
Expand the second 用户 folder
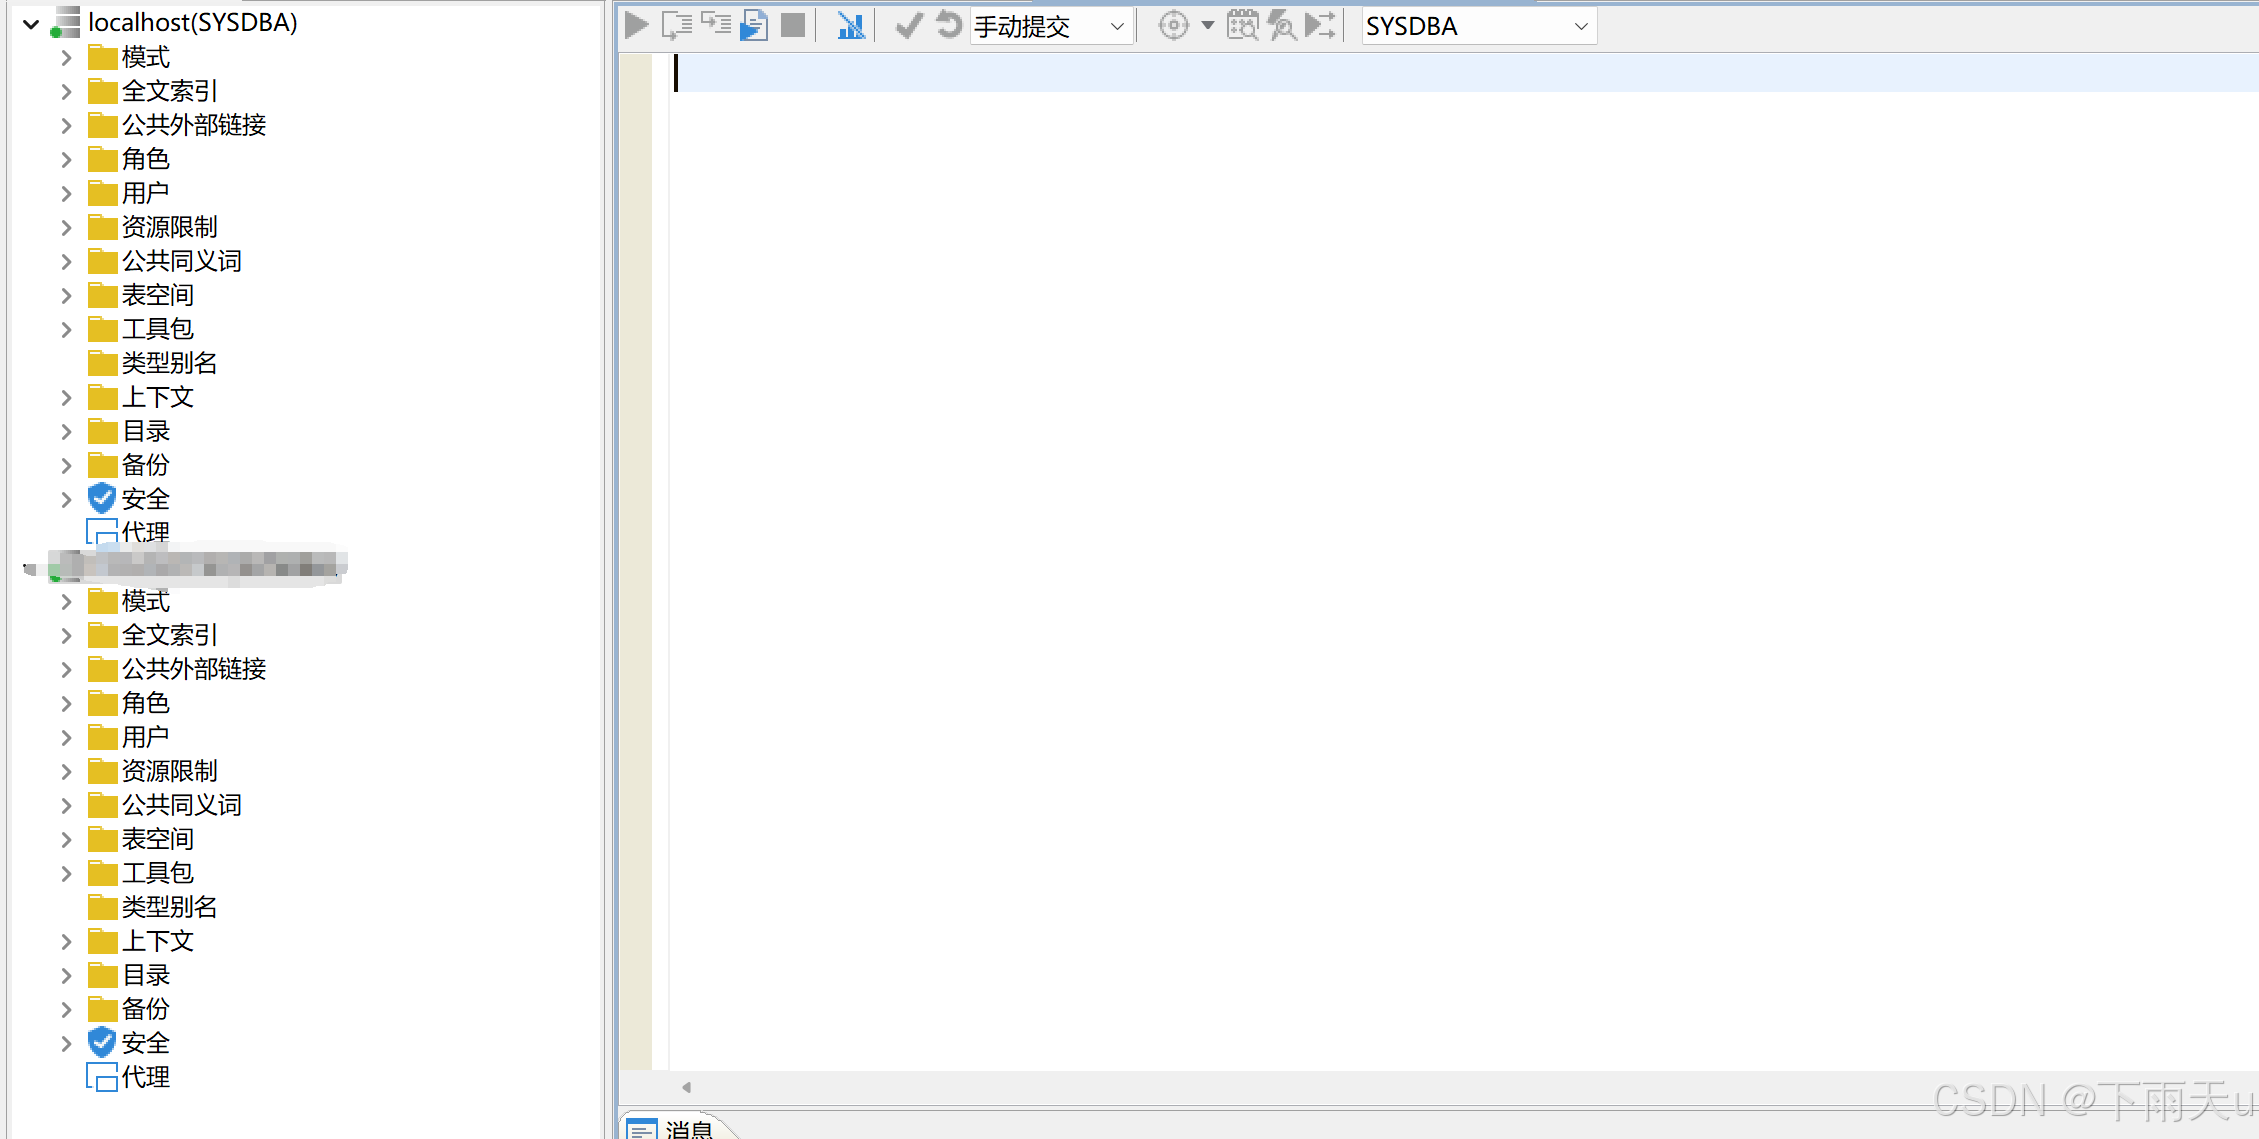point(66,738)
